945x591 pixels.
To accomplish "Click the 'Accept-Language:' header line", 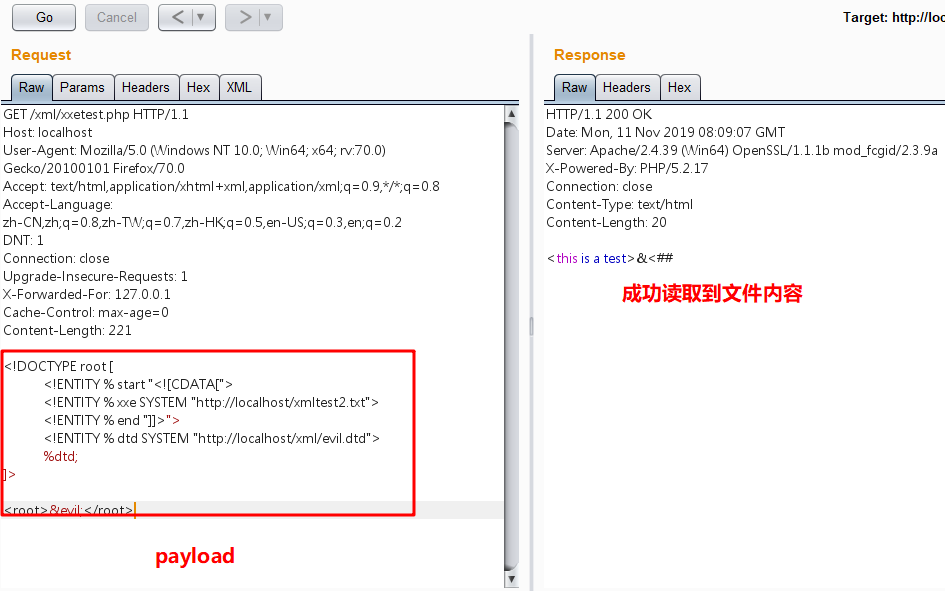I will (x=58, y=205).
